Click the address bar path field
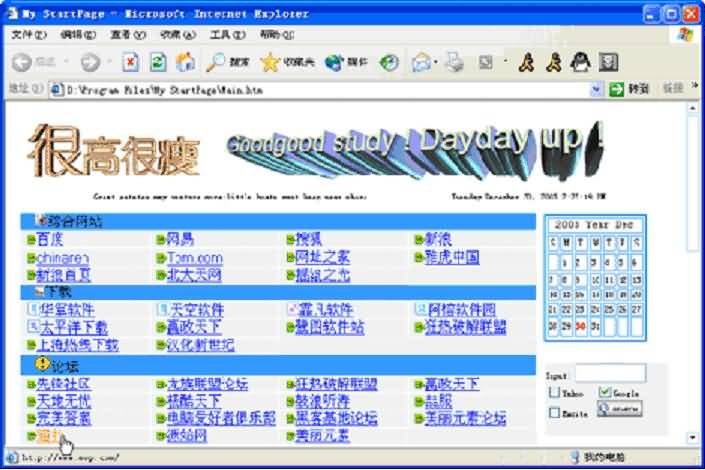The height and width of the screenshot is (470, 705). pos(326,90)
